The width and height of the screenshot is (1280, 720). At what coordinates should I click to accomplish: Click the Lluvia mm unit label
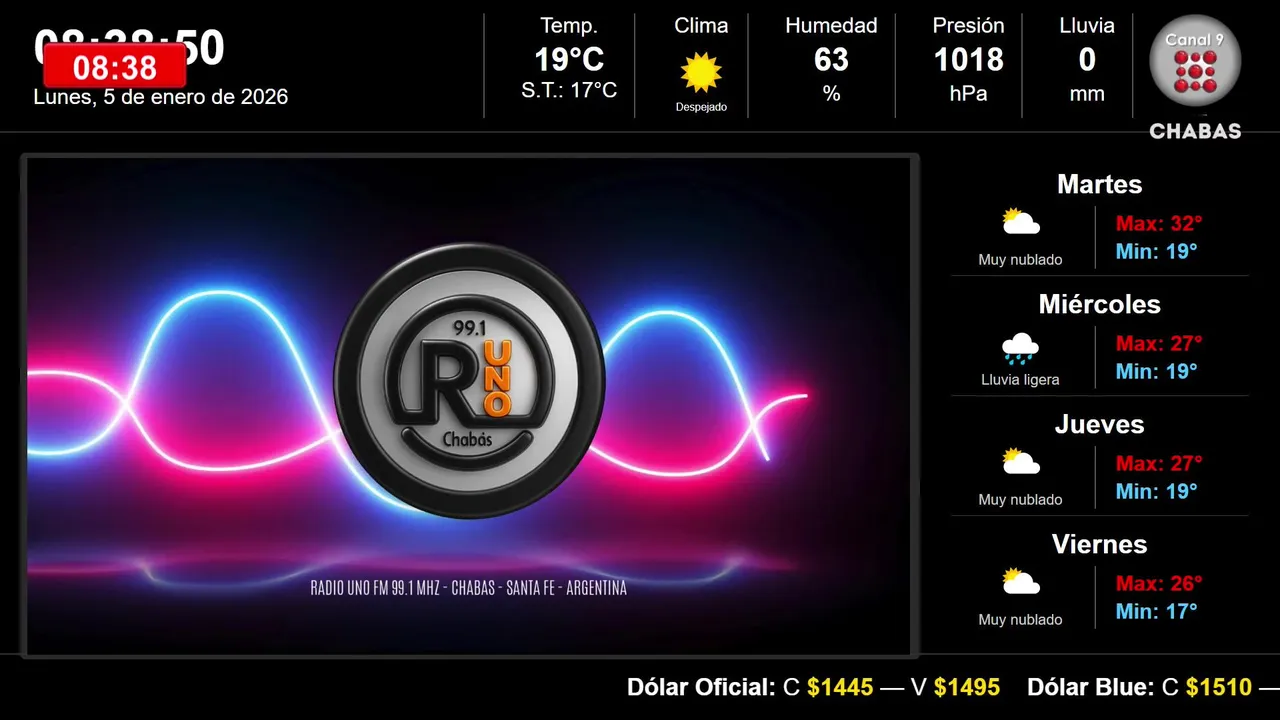point(1087,95)
